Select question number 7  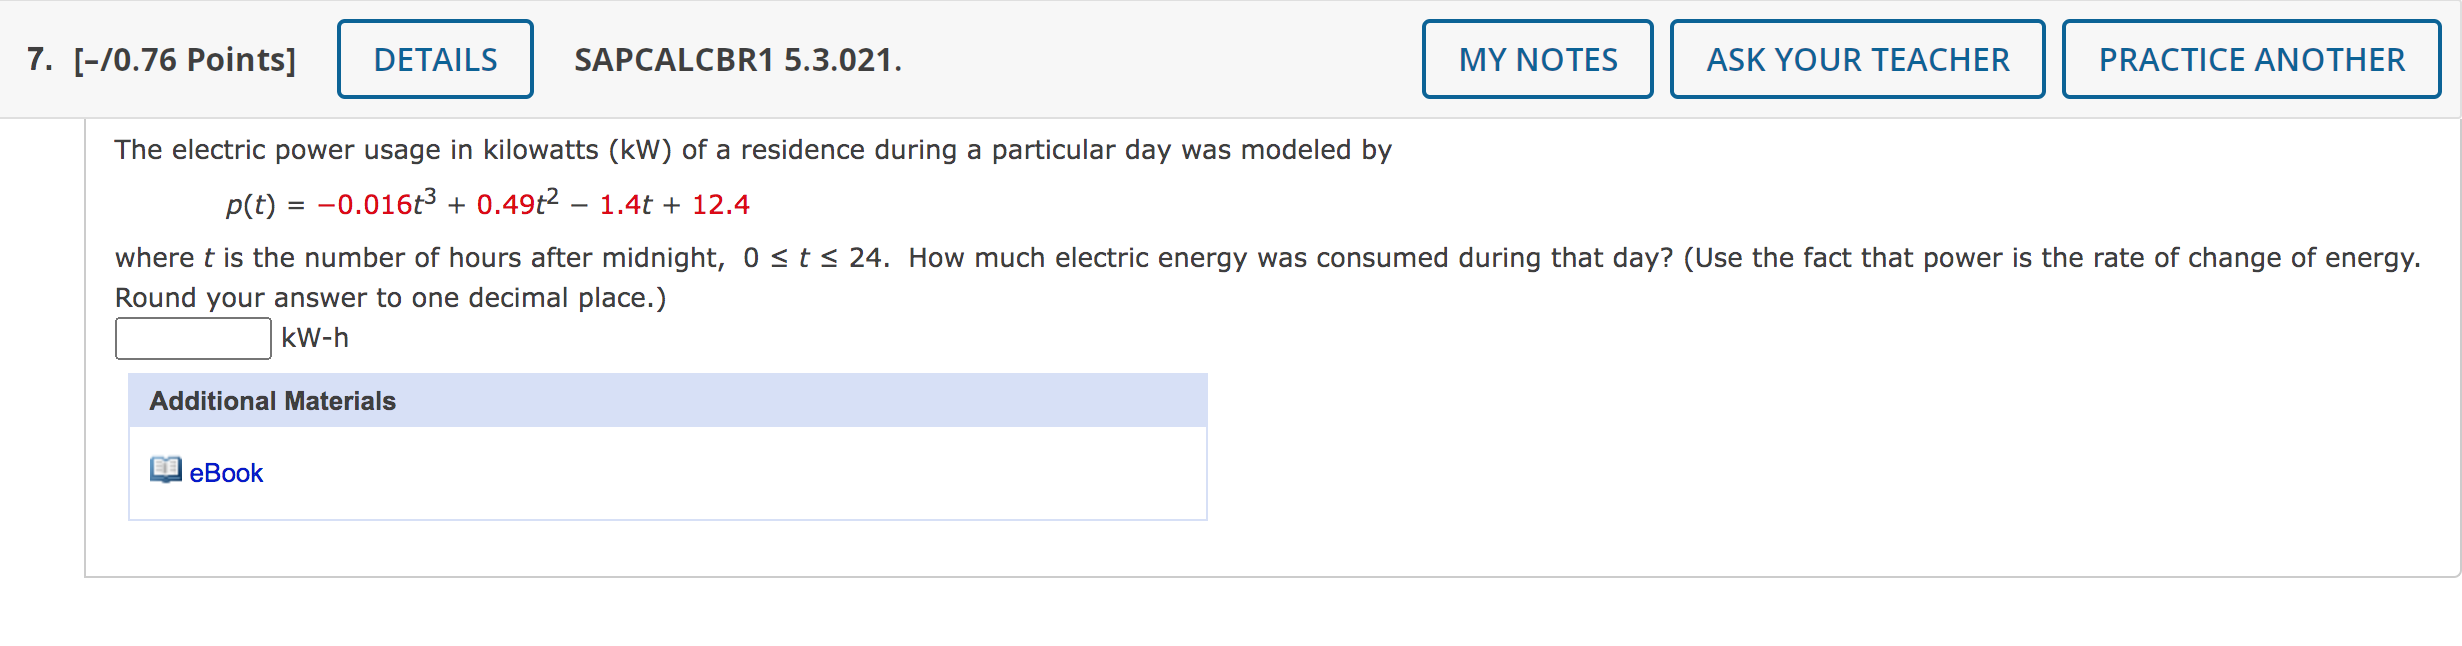click(35, 59)
